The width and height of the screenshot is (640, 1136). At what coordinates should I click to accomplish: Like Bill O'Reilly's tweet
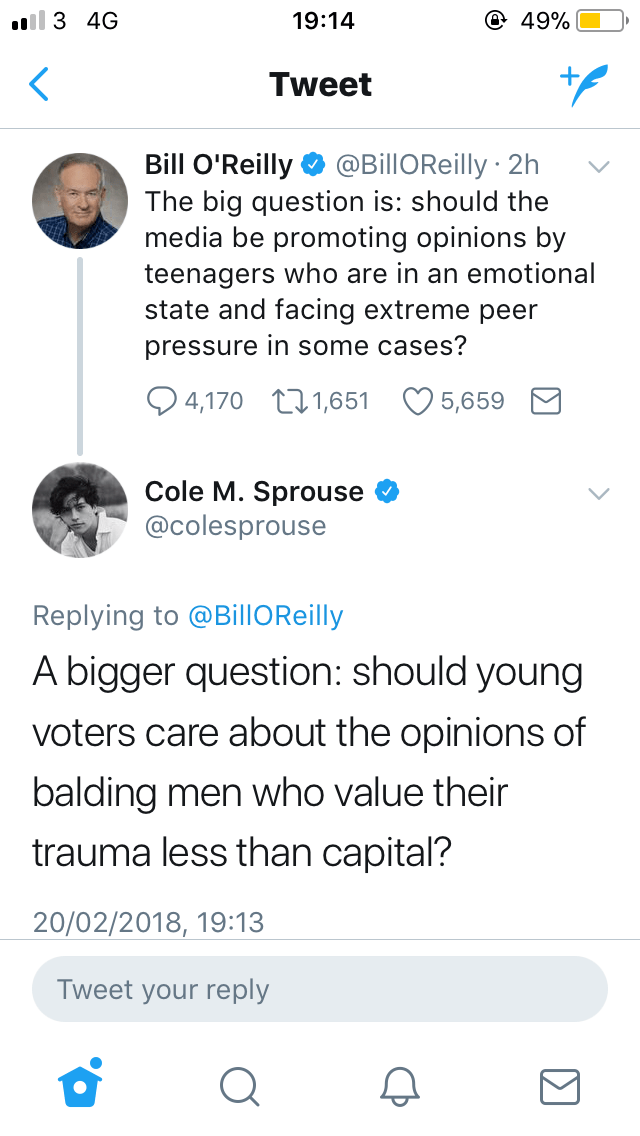coord(416,401)
